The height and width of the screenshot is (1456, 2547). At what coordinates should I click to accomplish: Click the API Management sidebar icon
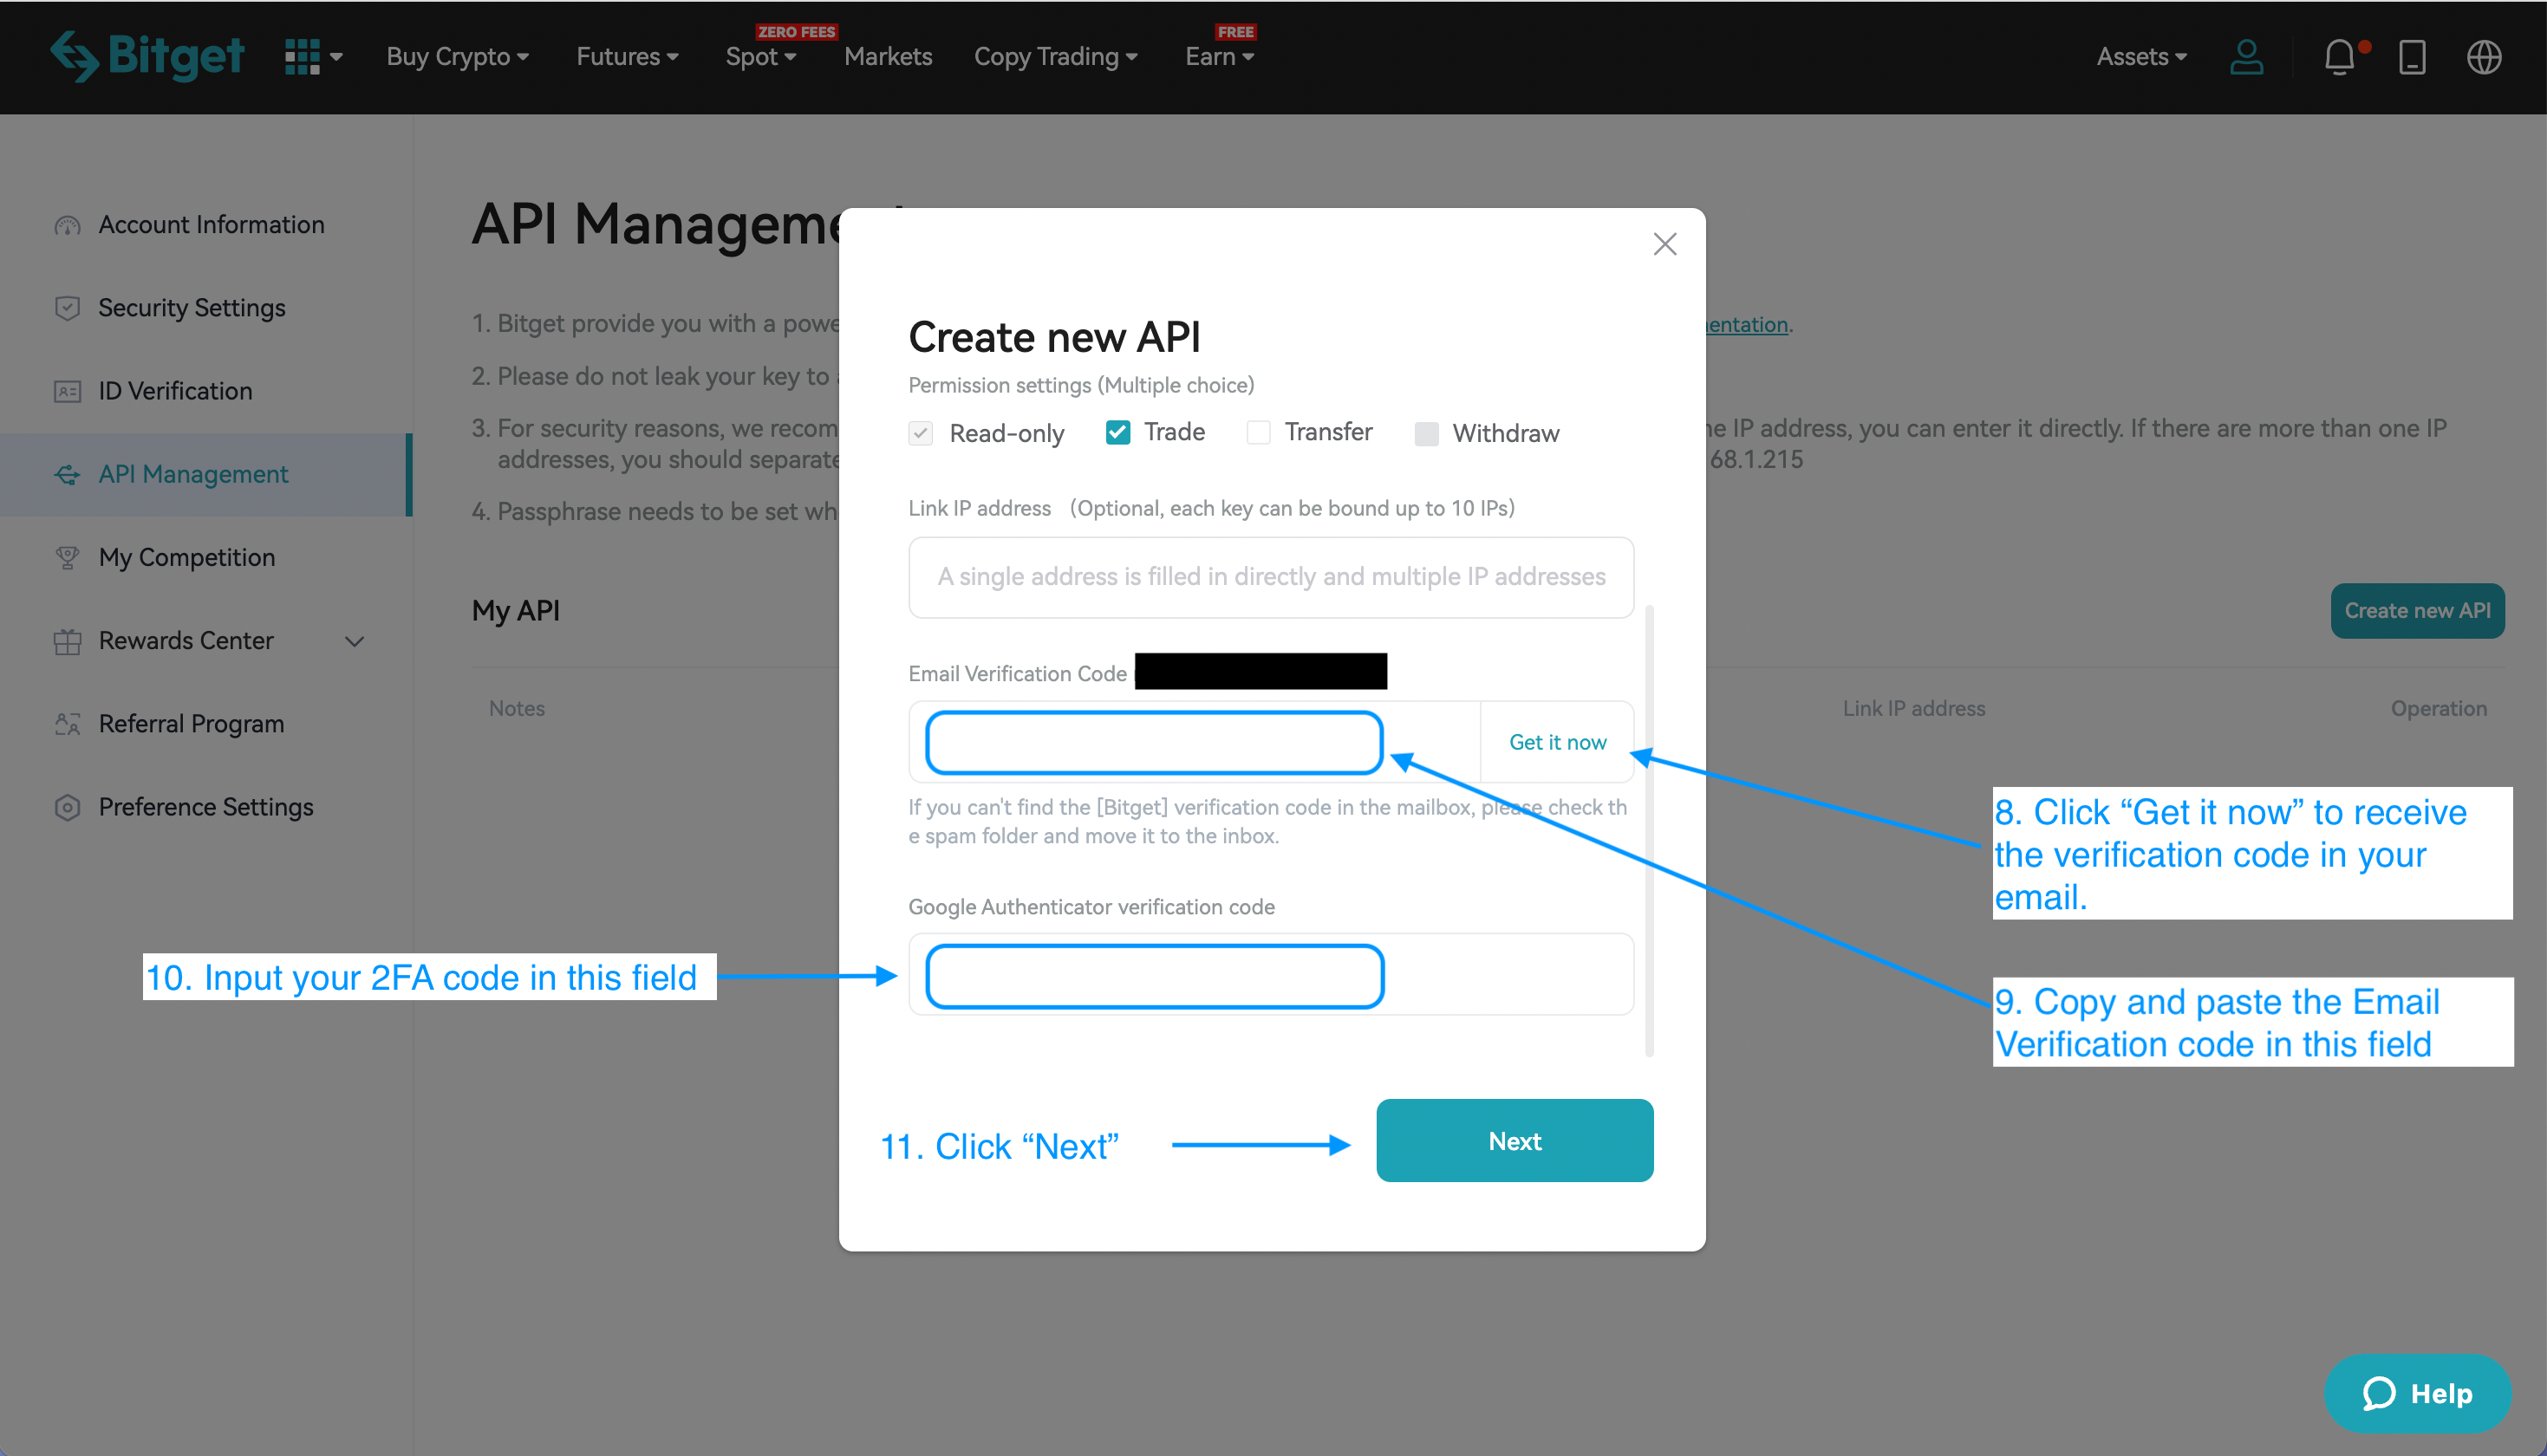coord(67,474)
